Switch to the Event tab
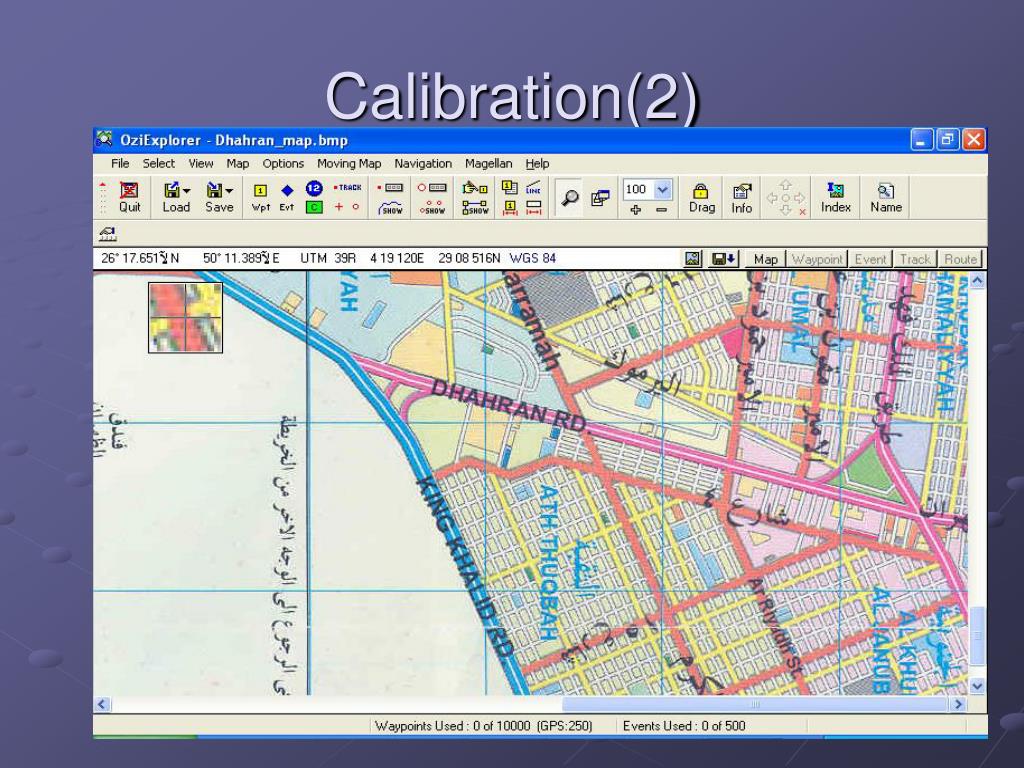Image resolution: width=1024 pixels, height=768 pixels. pyautogui.click(x=871, y=259)
